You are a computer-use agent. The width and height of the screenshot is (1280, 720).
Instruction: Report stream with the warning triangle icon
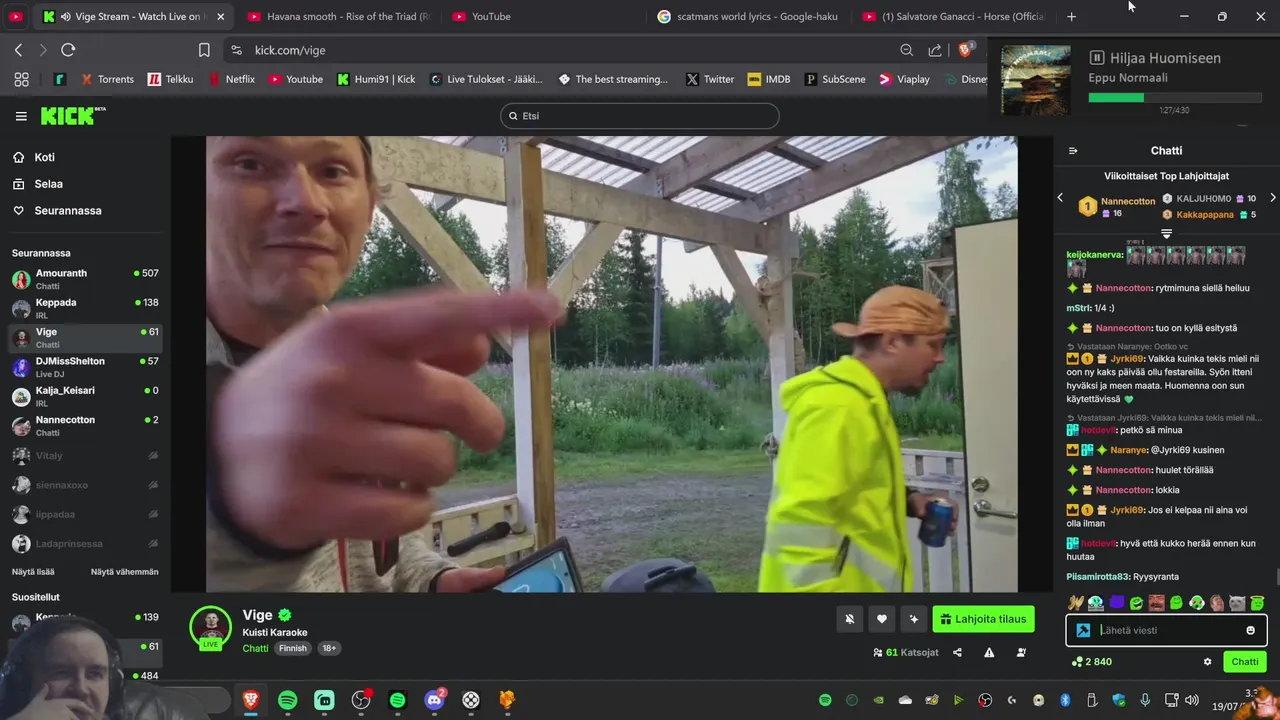(989, 653)
